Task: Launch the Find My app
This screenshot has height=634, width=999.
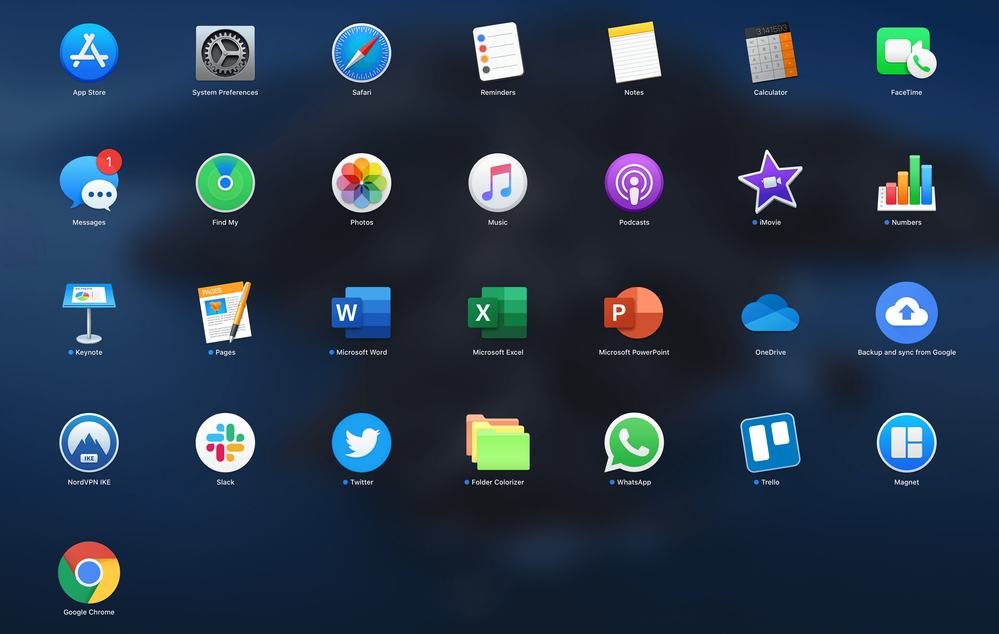Action: pyautogui.click(x=225, y=183)
